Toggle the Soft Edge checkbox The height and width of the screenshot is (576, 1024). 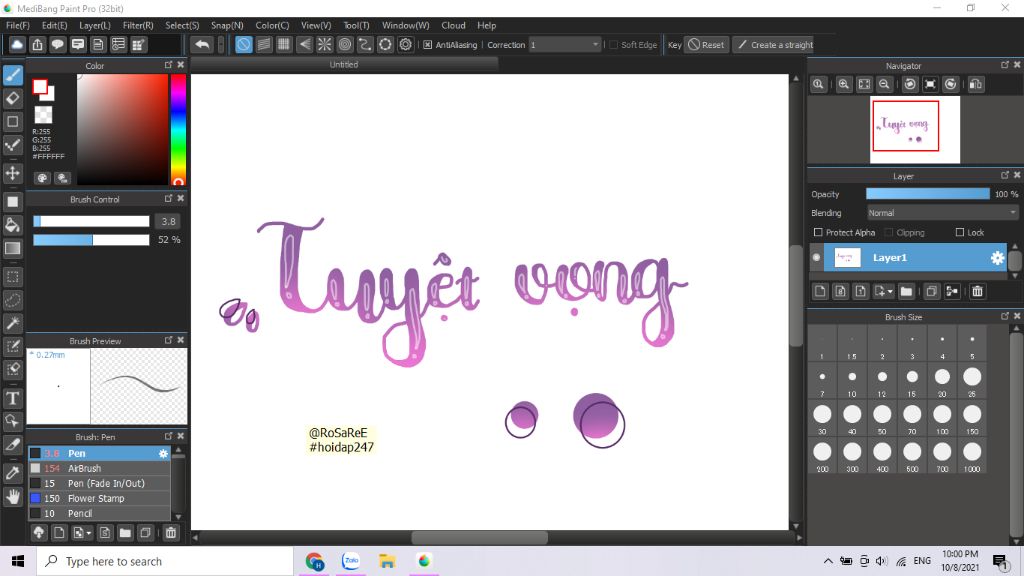pyautogui.click(x=613, y=45)
